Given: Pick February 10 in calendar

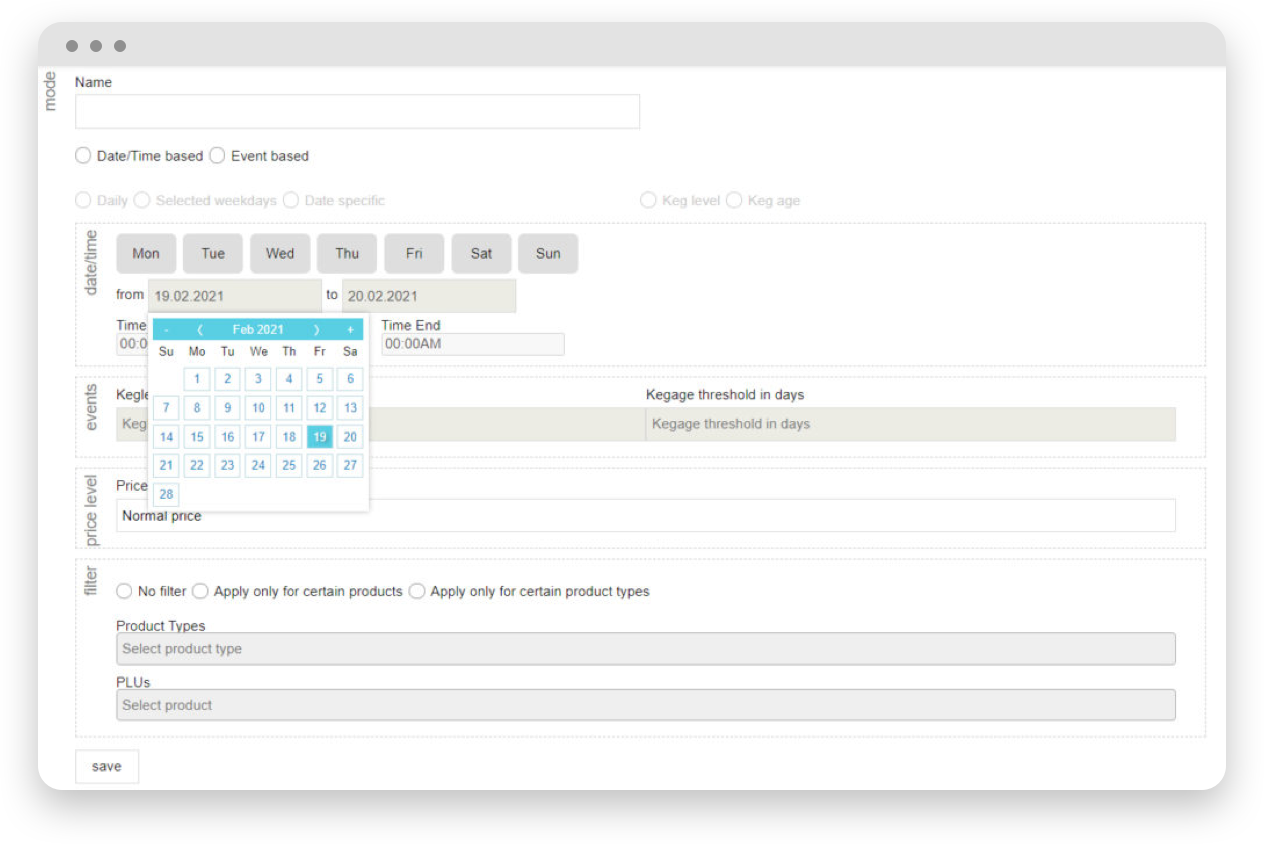Looking at the screenshot, I should click(x=258, y=408).
